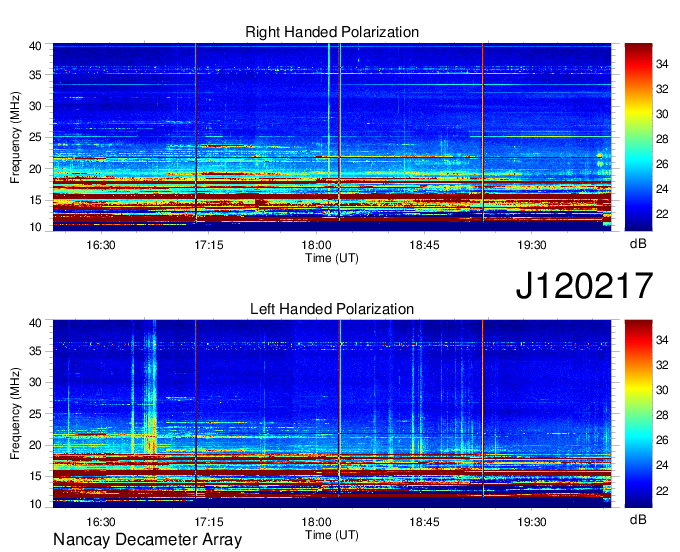Click Frequency (MHz) axis label of Right Handed plot

[15, 137]
